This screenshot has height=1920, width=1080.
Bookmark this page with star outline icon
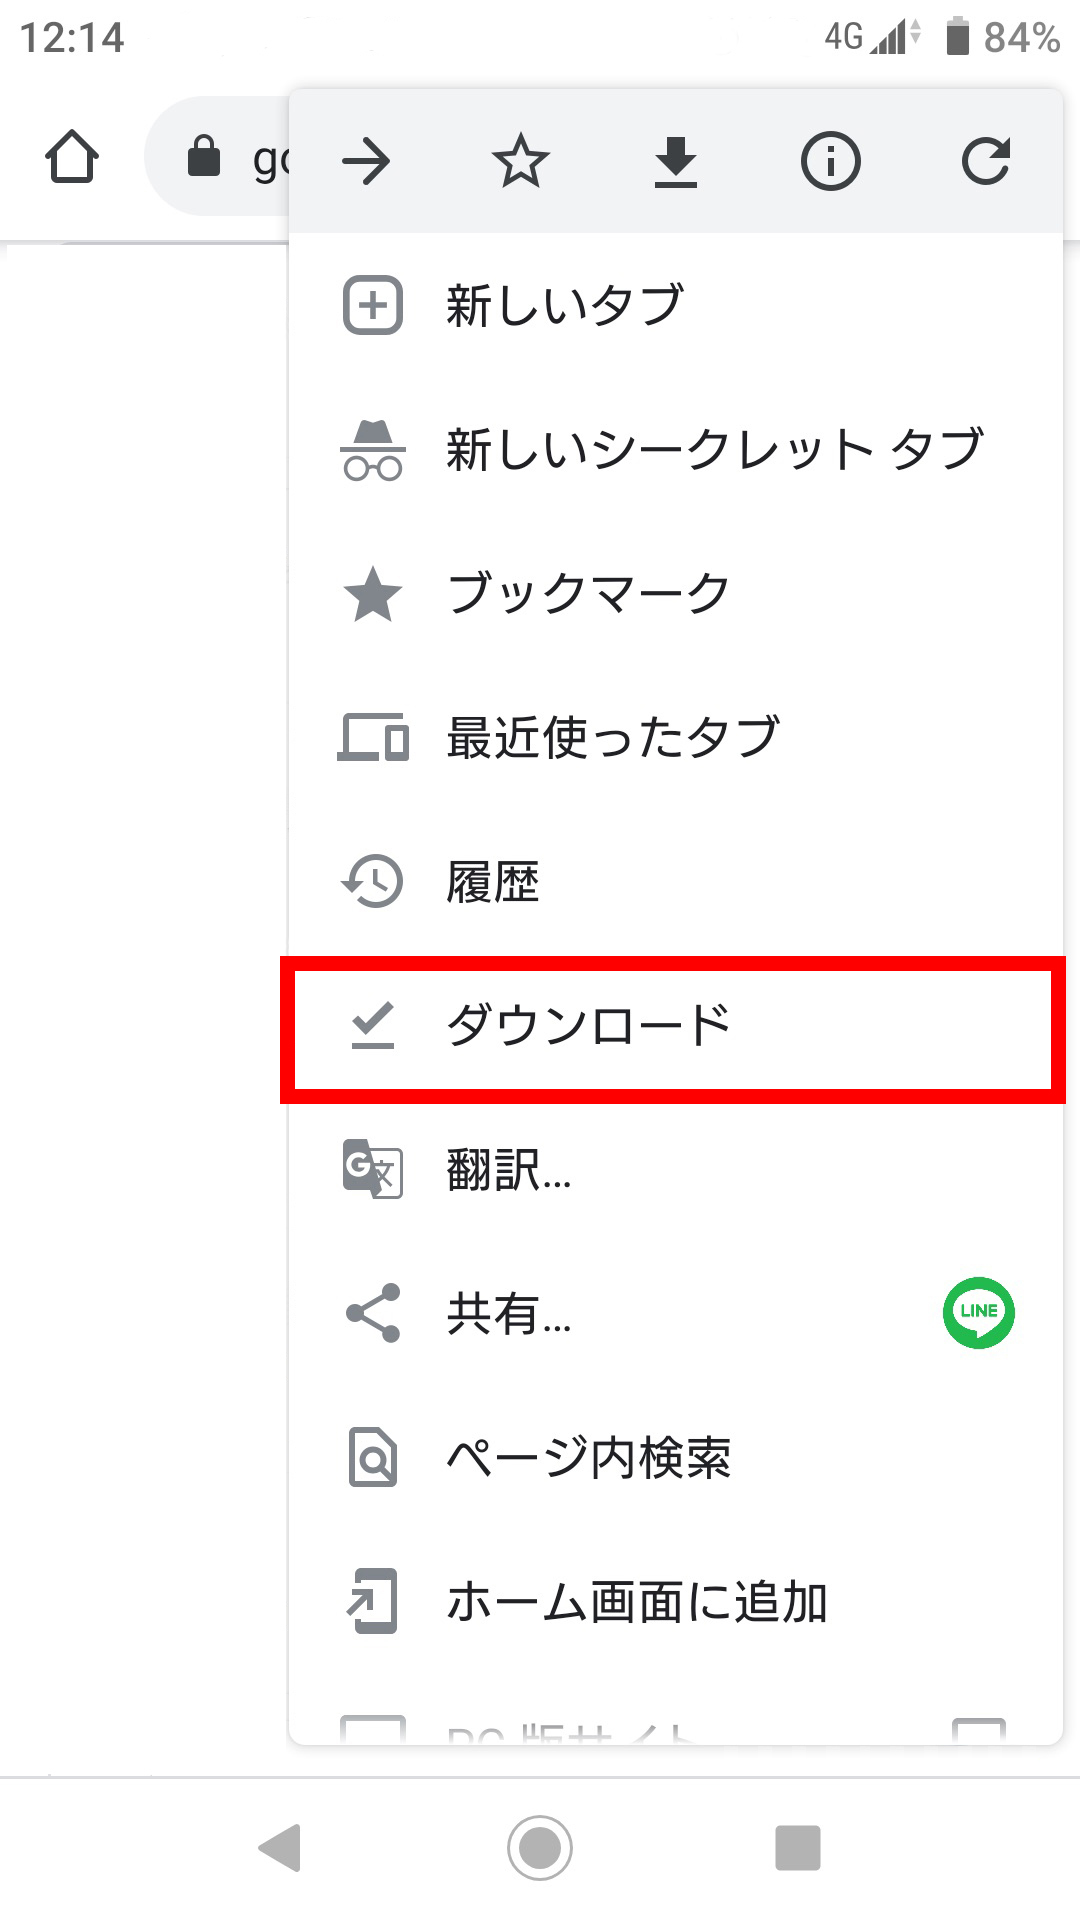pos(521,161)
